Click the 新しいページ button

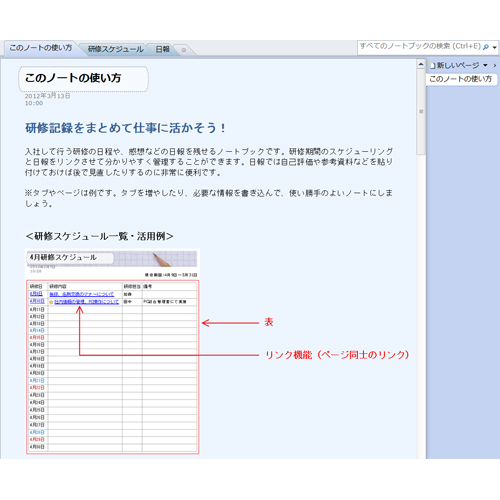455,65
